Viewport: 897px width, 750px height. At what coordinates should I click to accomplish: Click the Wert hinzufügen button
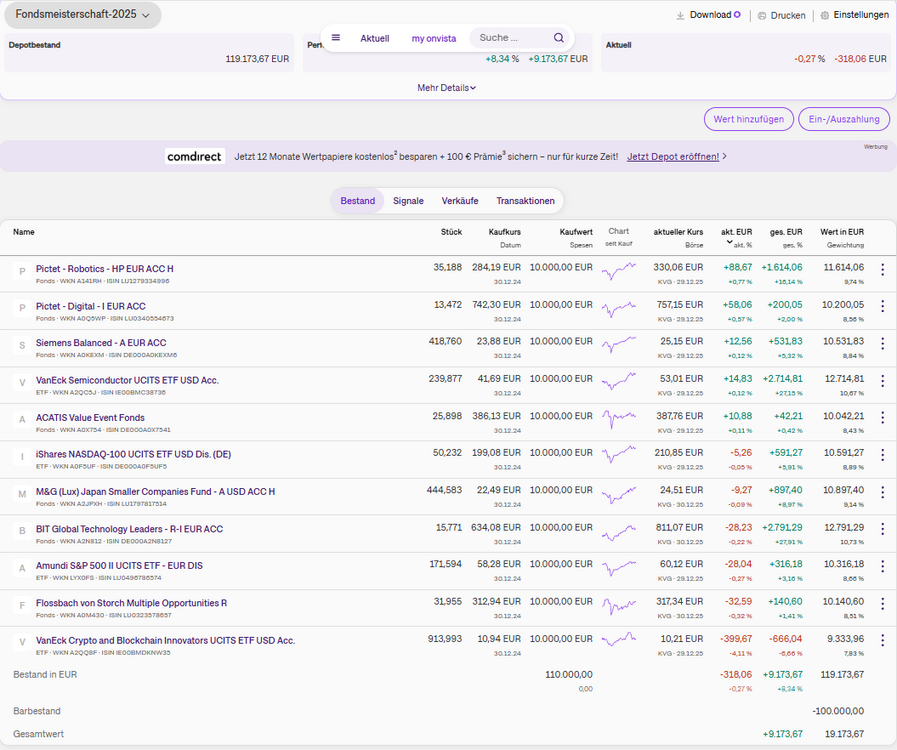click(x=748, y=119)
